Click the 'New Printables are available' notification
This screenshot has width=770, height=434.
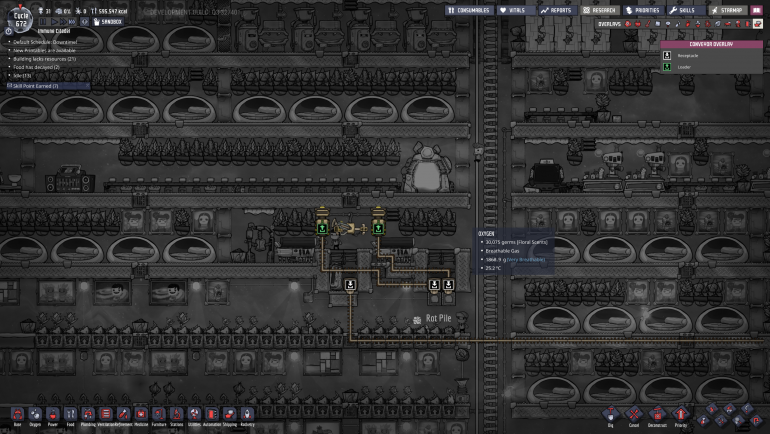tap(44, 51)
